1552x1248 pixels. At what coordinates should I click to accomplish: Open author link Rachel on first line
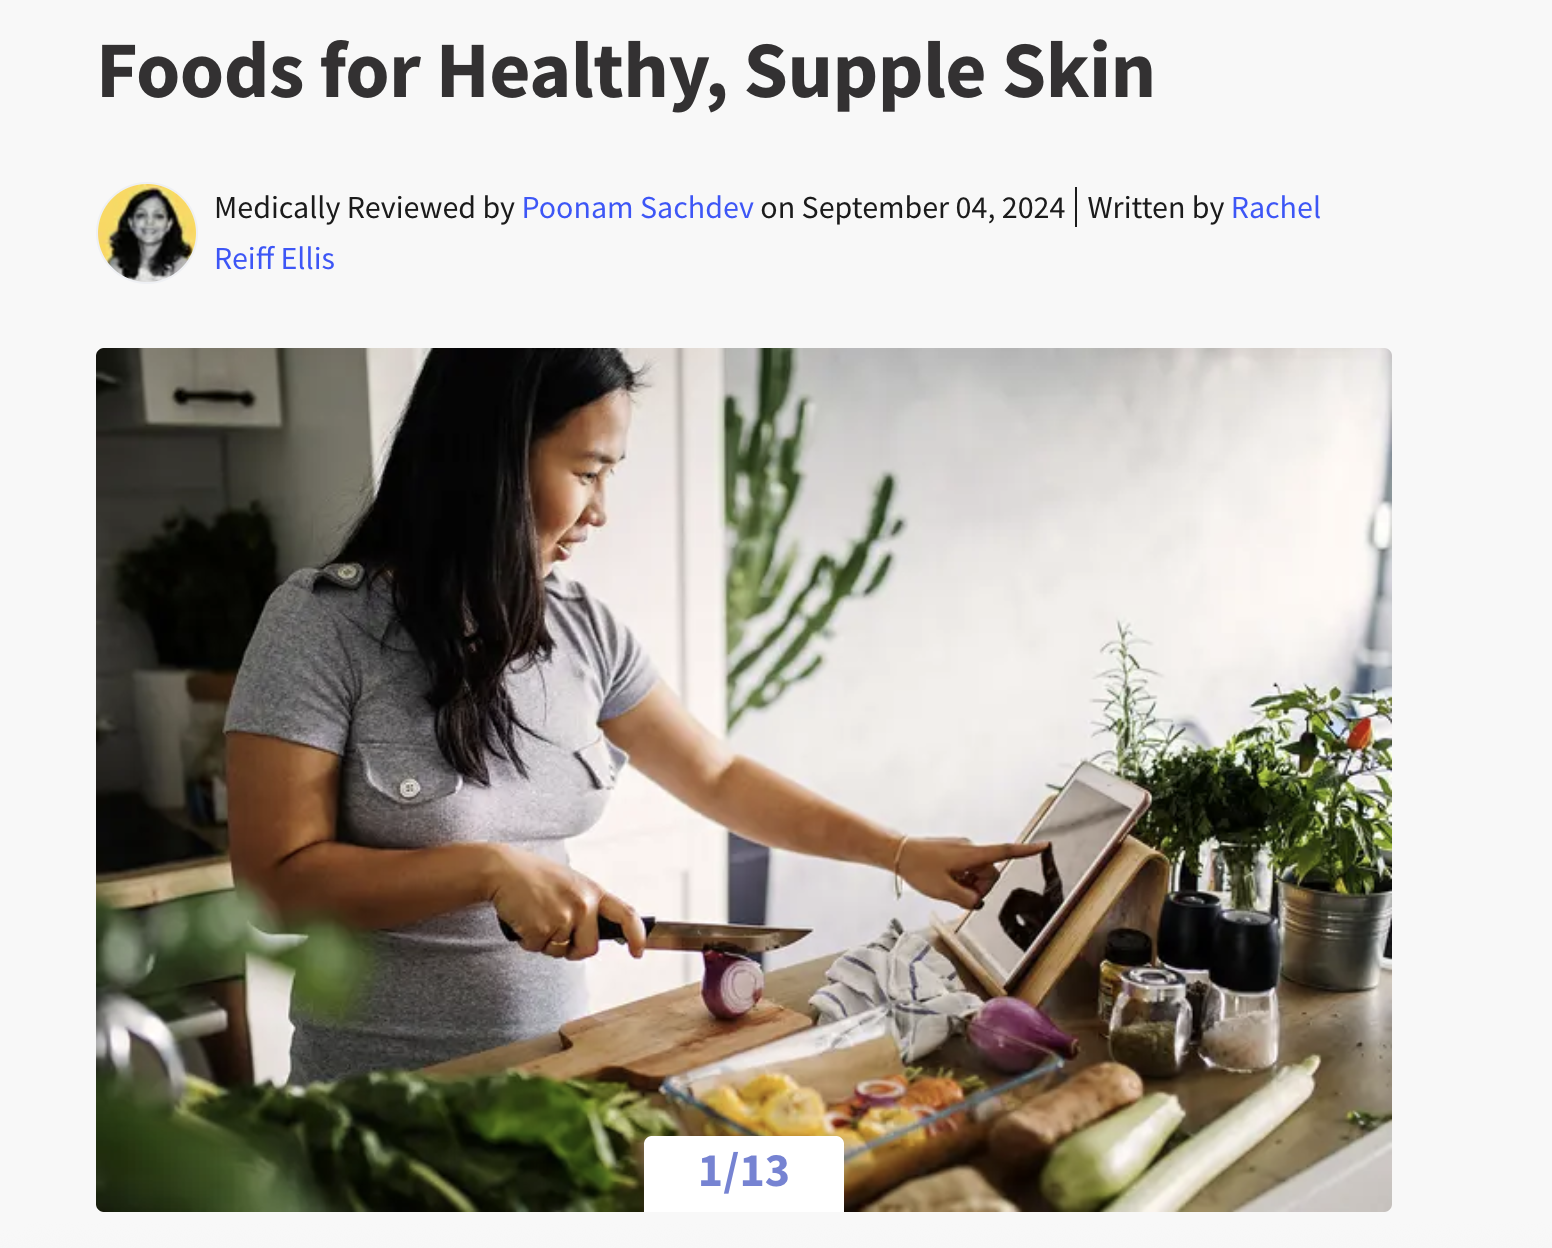click(1276, 208)
